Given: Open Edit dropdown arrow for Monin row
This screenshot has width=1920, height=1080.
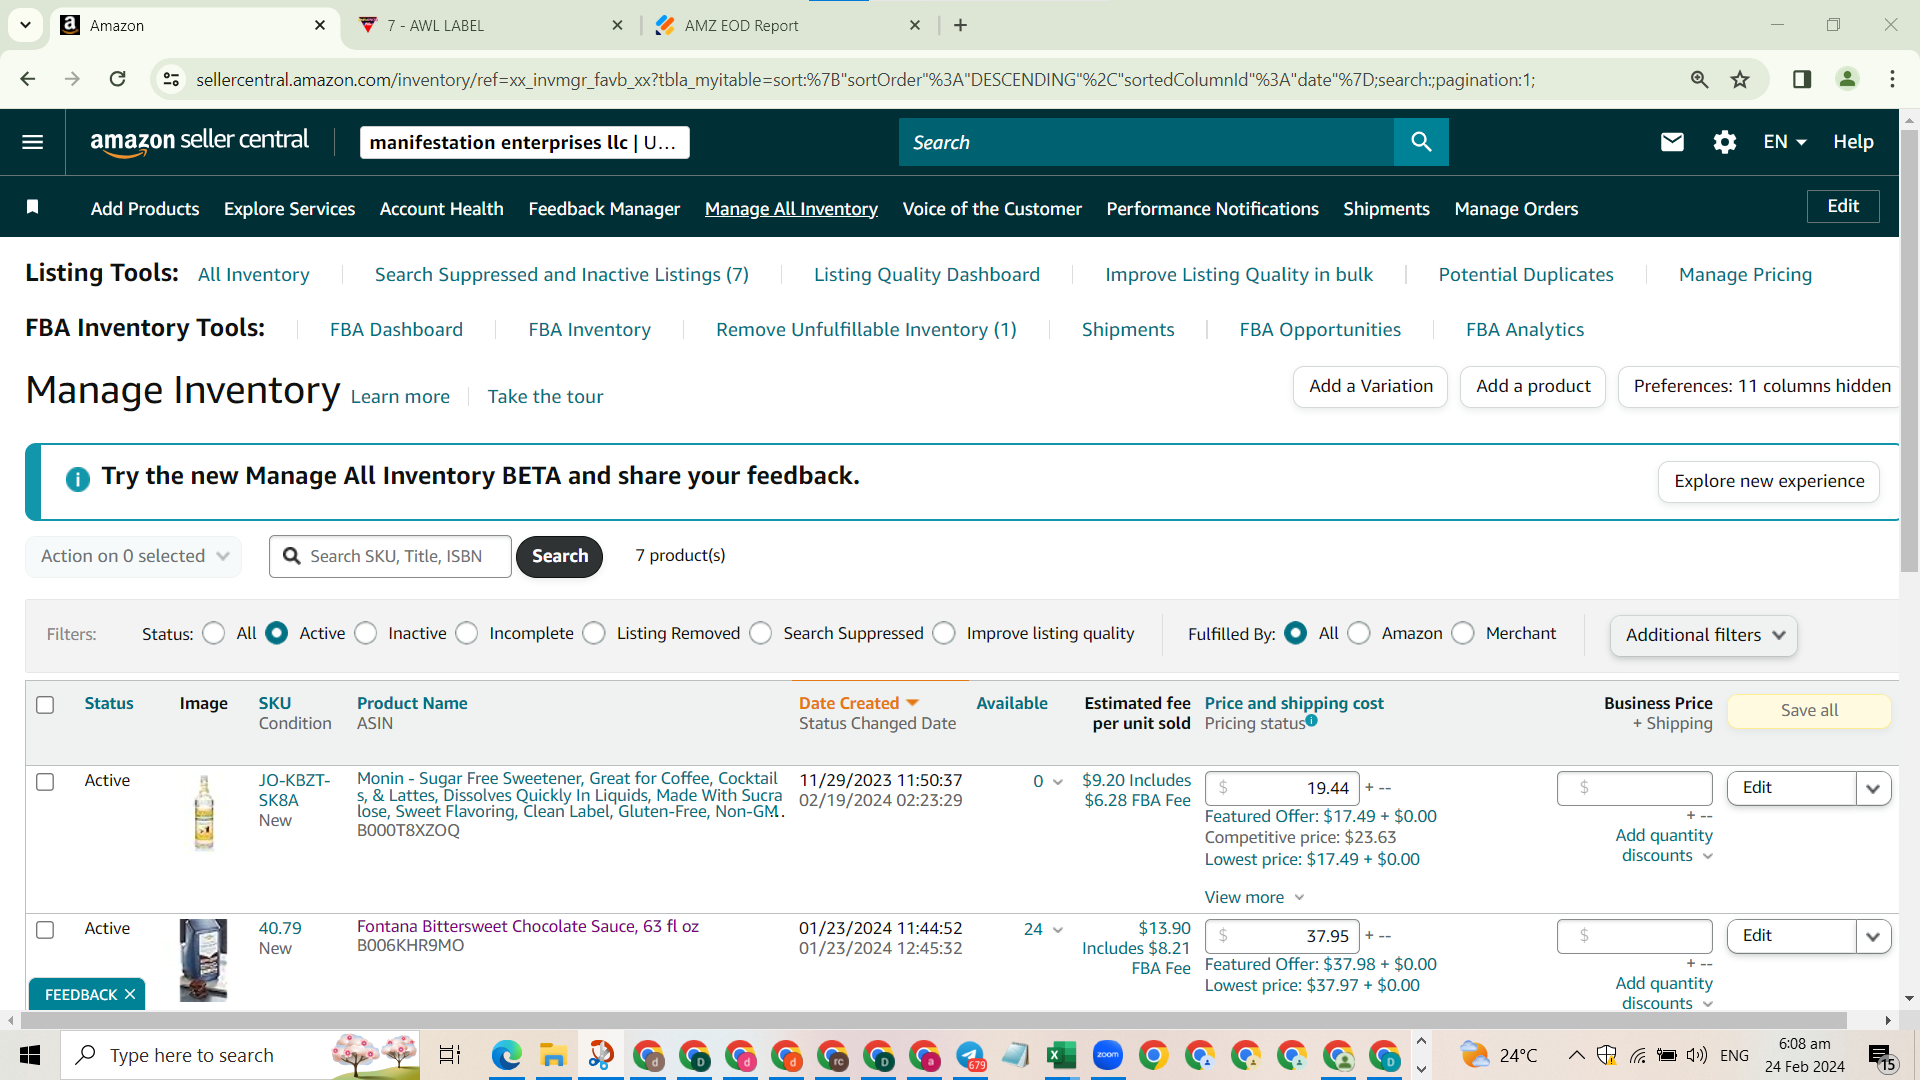Looking at the screenshot, I should pyautogui.click(x=1873, y=788).
